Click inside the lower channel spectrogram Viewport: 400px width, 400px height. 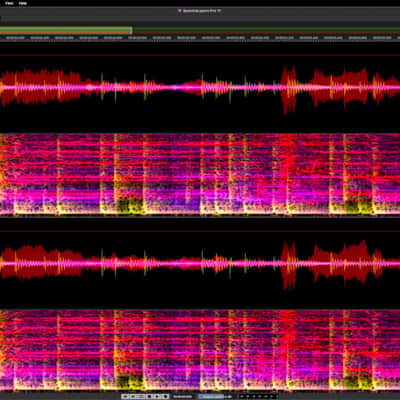200,350
